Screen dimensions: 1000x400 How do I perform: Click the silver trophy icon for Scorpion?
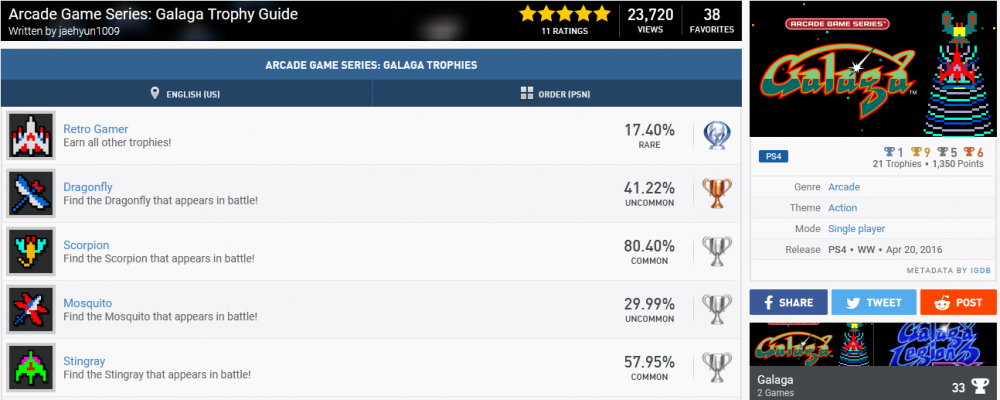tap(716, 251)
